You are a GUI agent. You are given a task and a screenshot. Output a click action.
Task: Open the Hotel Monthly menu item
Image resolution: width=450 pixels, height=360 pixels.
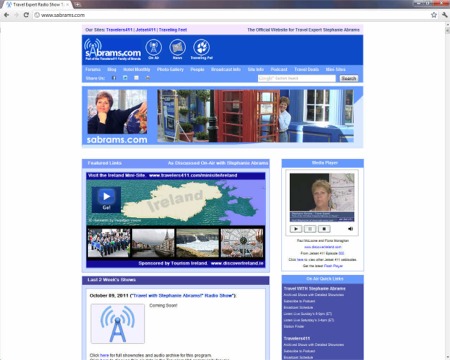137,69
